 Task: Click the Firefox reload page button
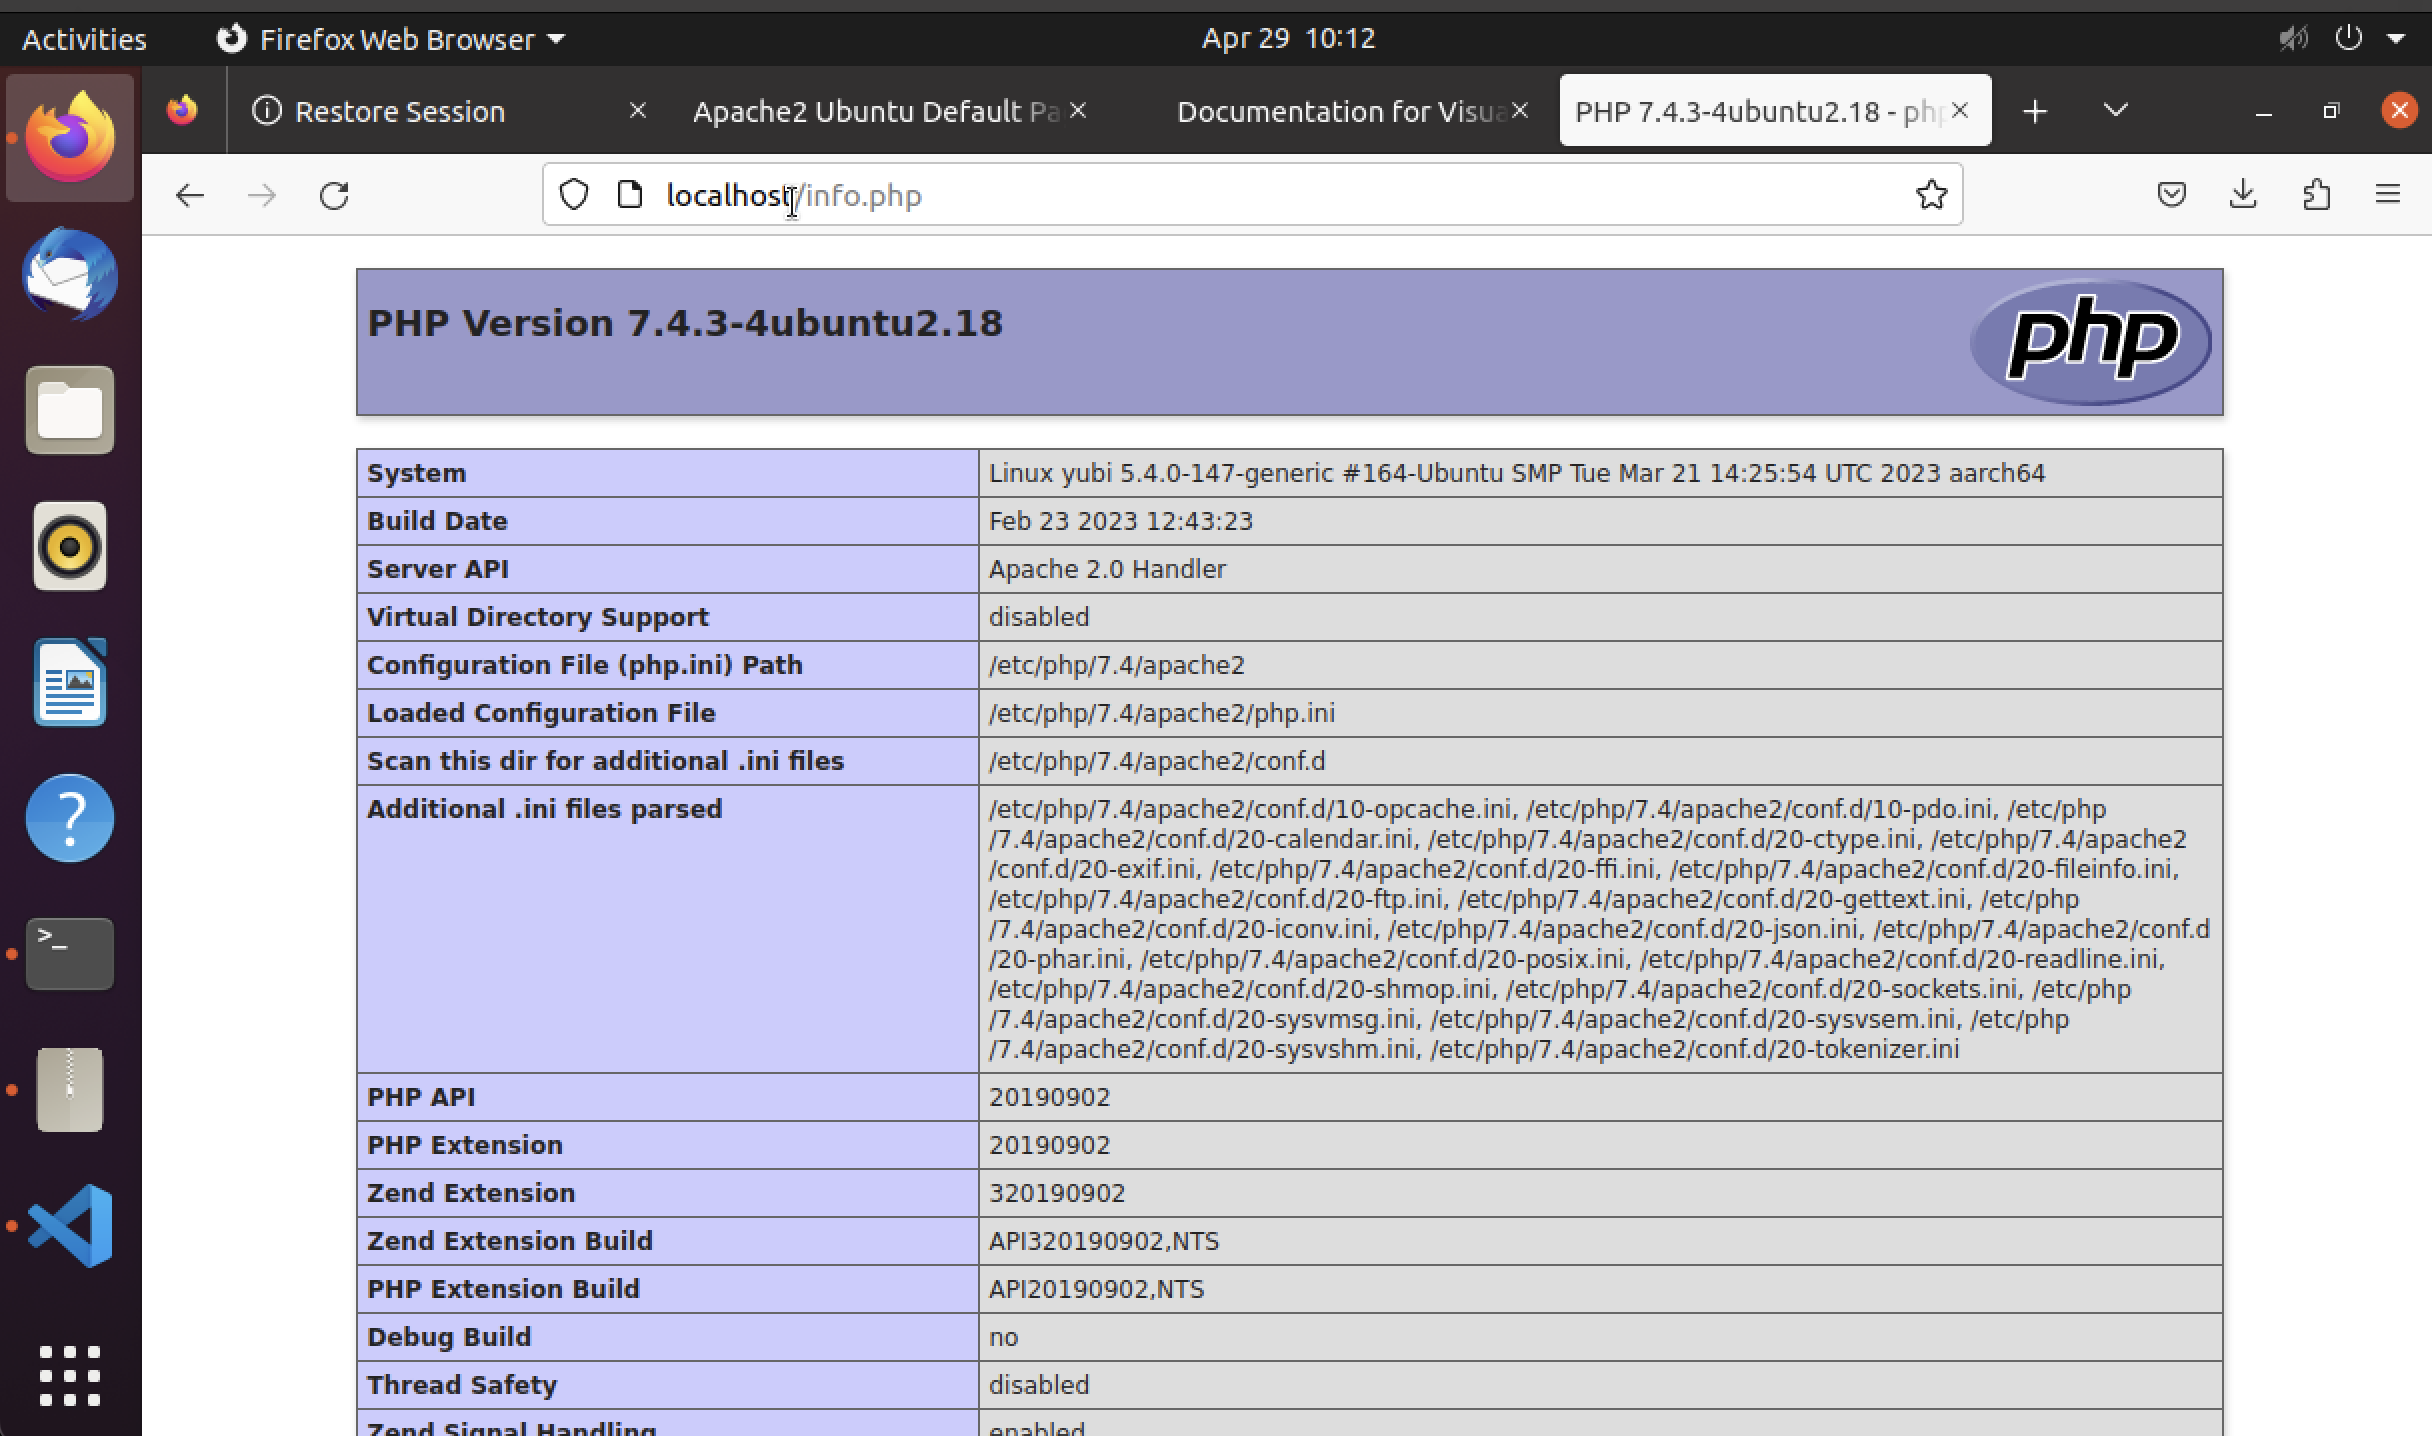pyautogui.click(x=334, y=195)
